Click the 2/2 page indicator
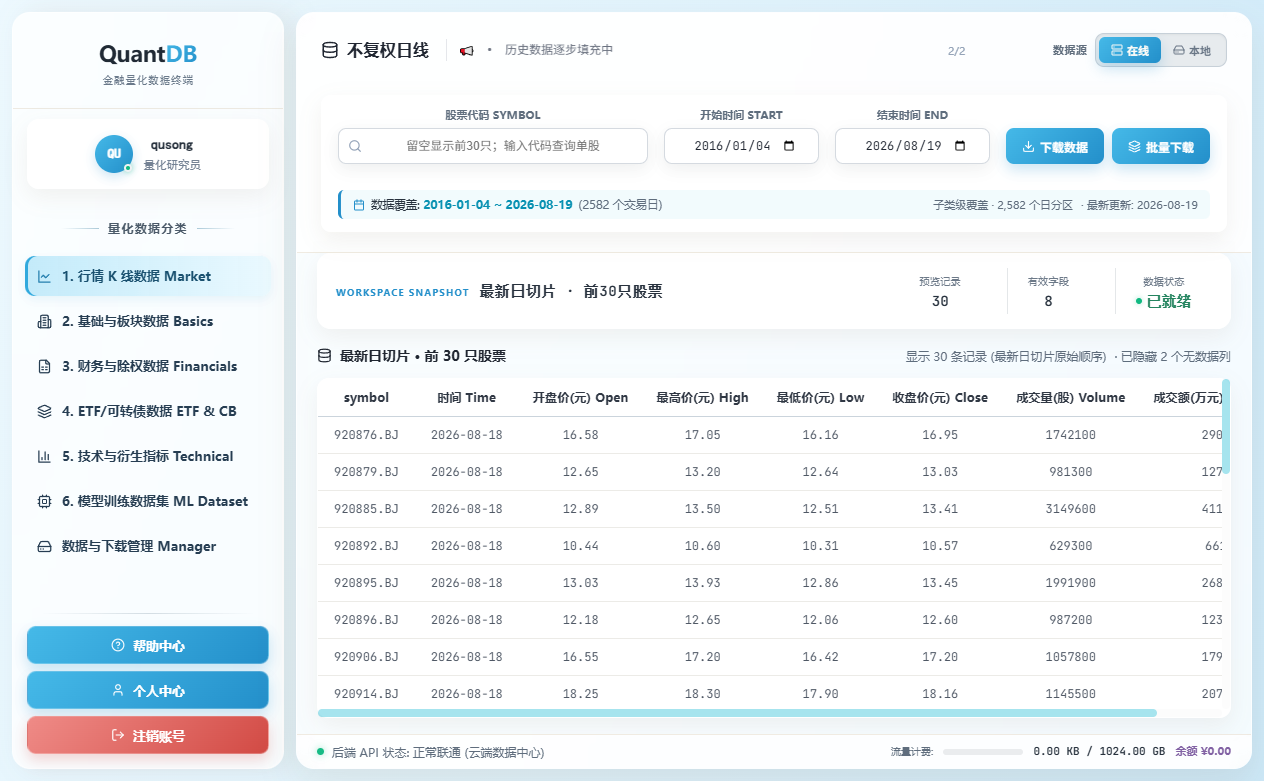 coord(956,51)
